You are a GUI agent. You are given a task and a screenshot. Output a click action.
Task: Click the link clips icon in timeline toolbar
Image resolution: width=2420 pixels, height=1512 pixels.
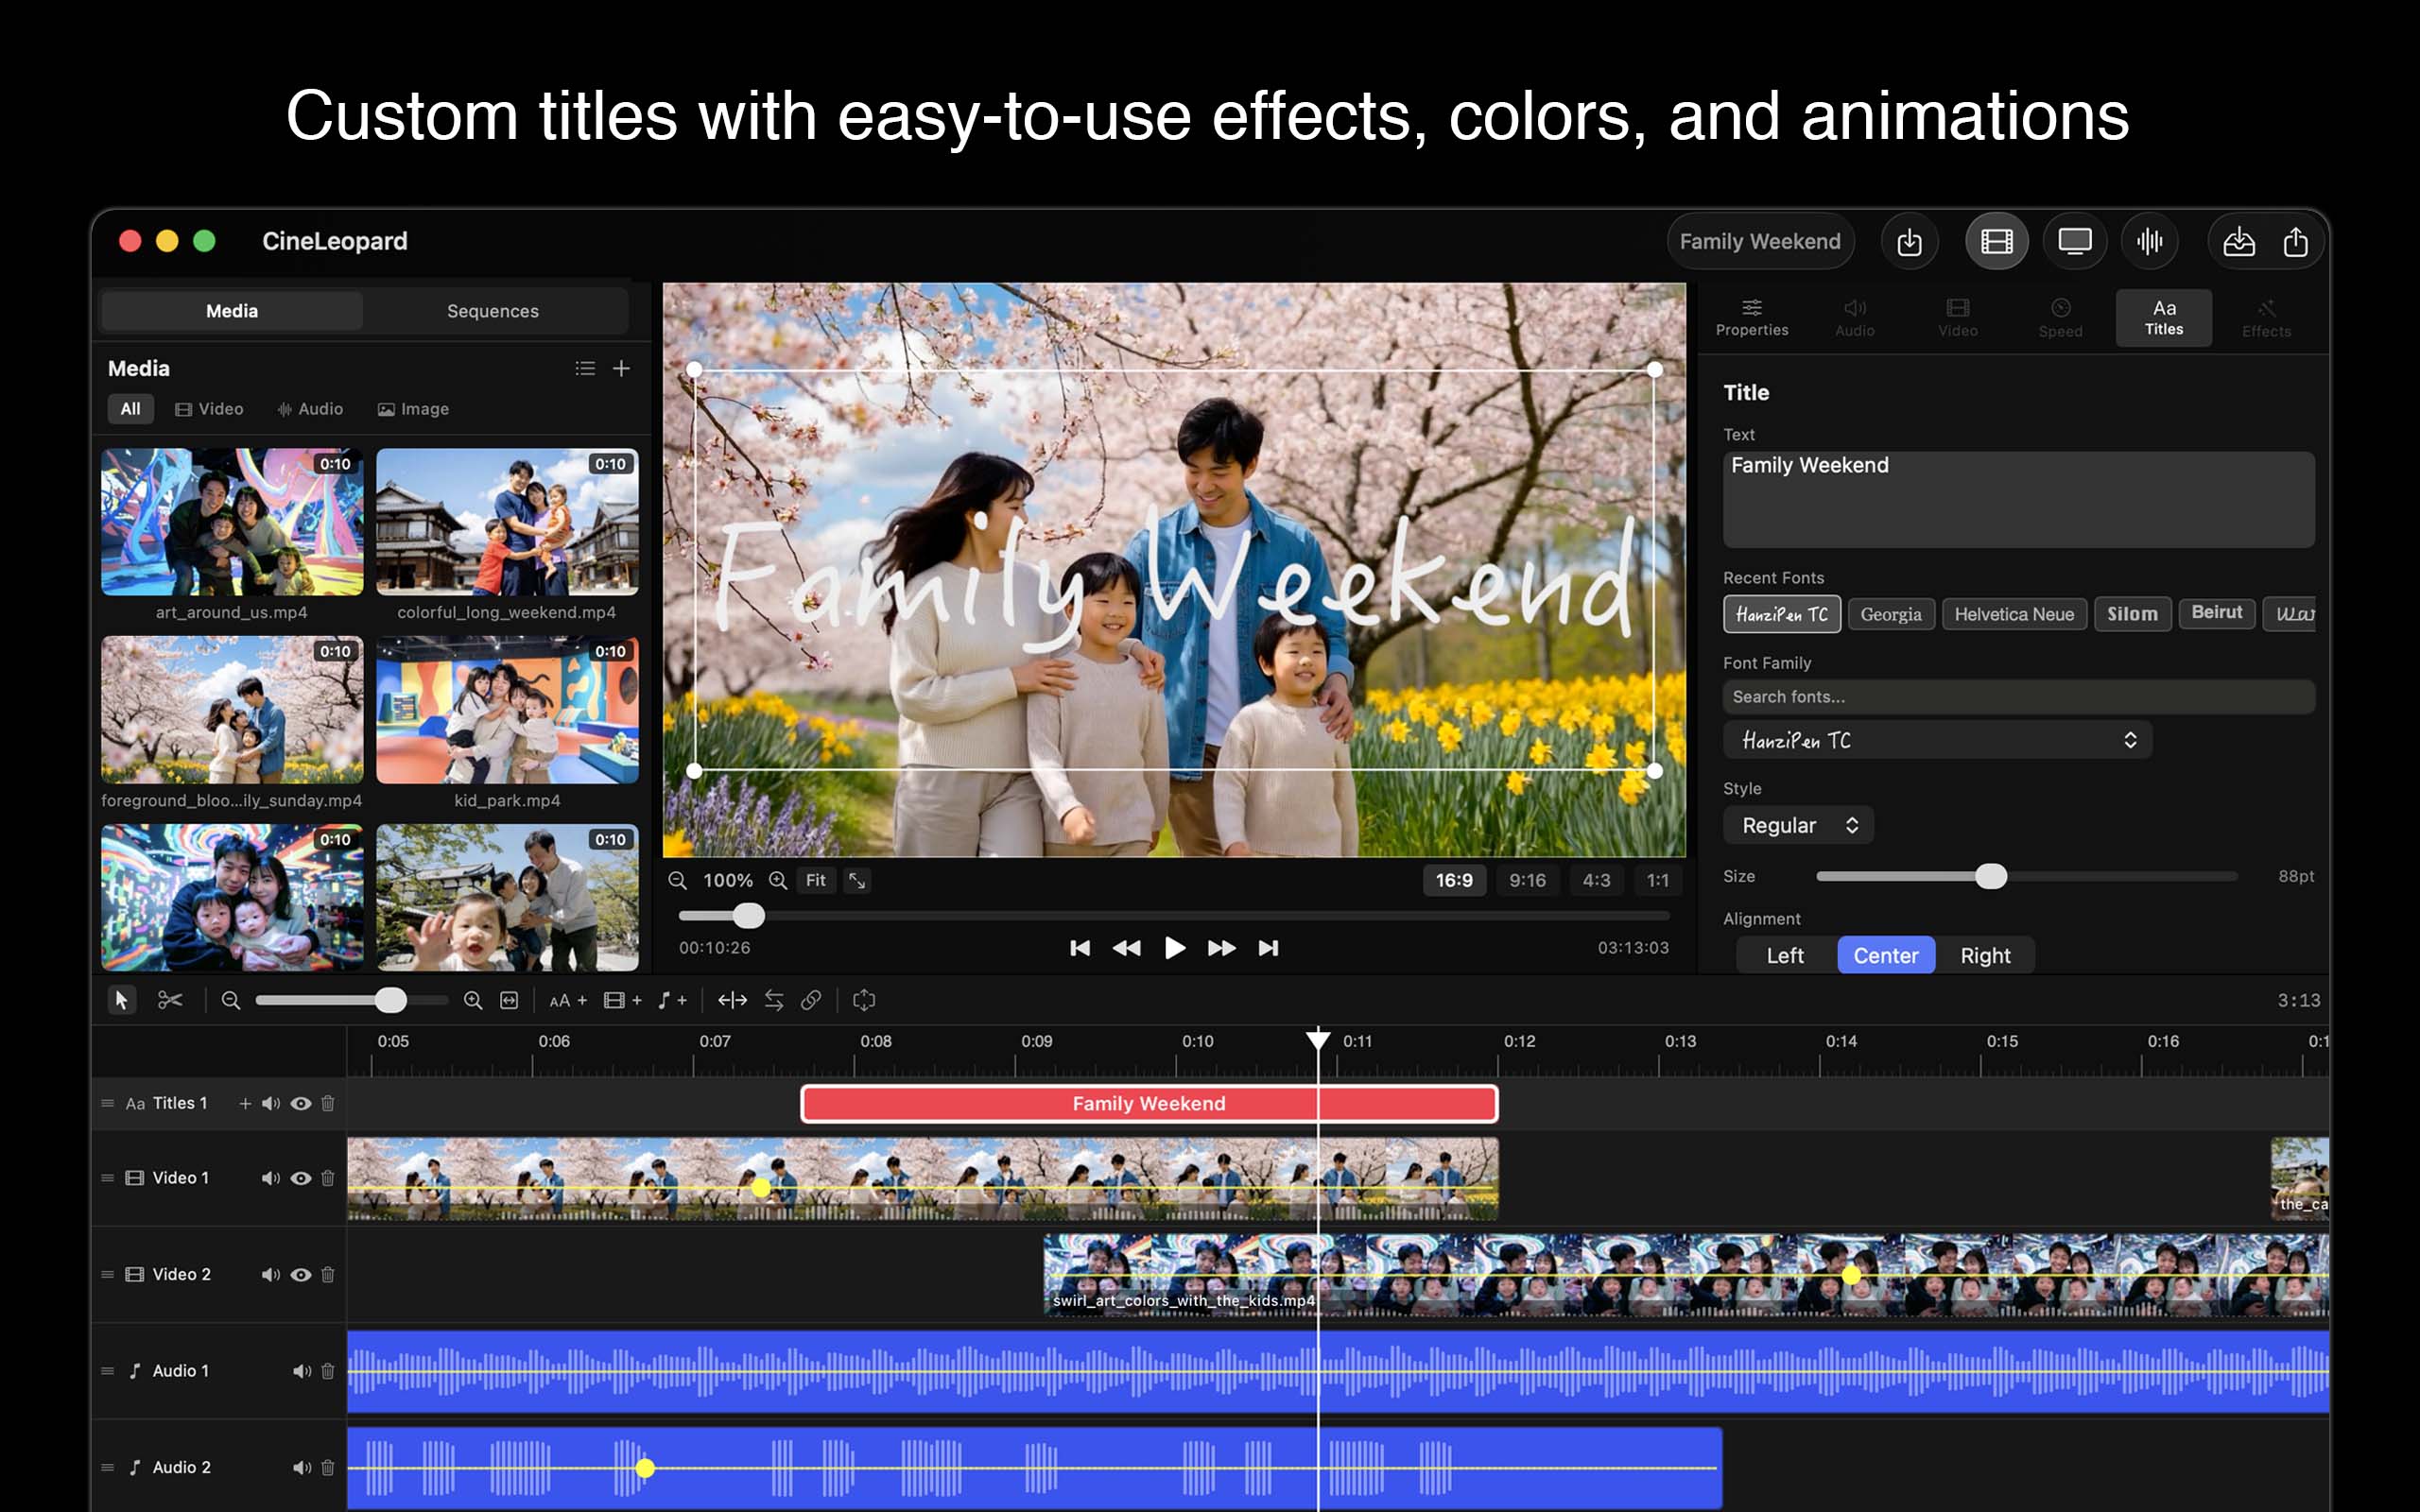point(812,1000)
